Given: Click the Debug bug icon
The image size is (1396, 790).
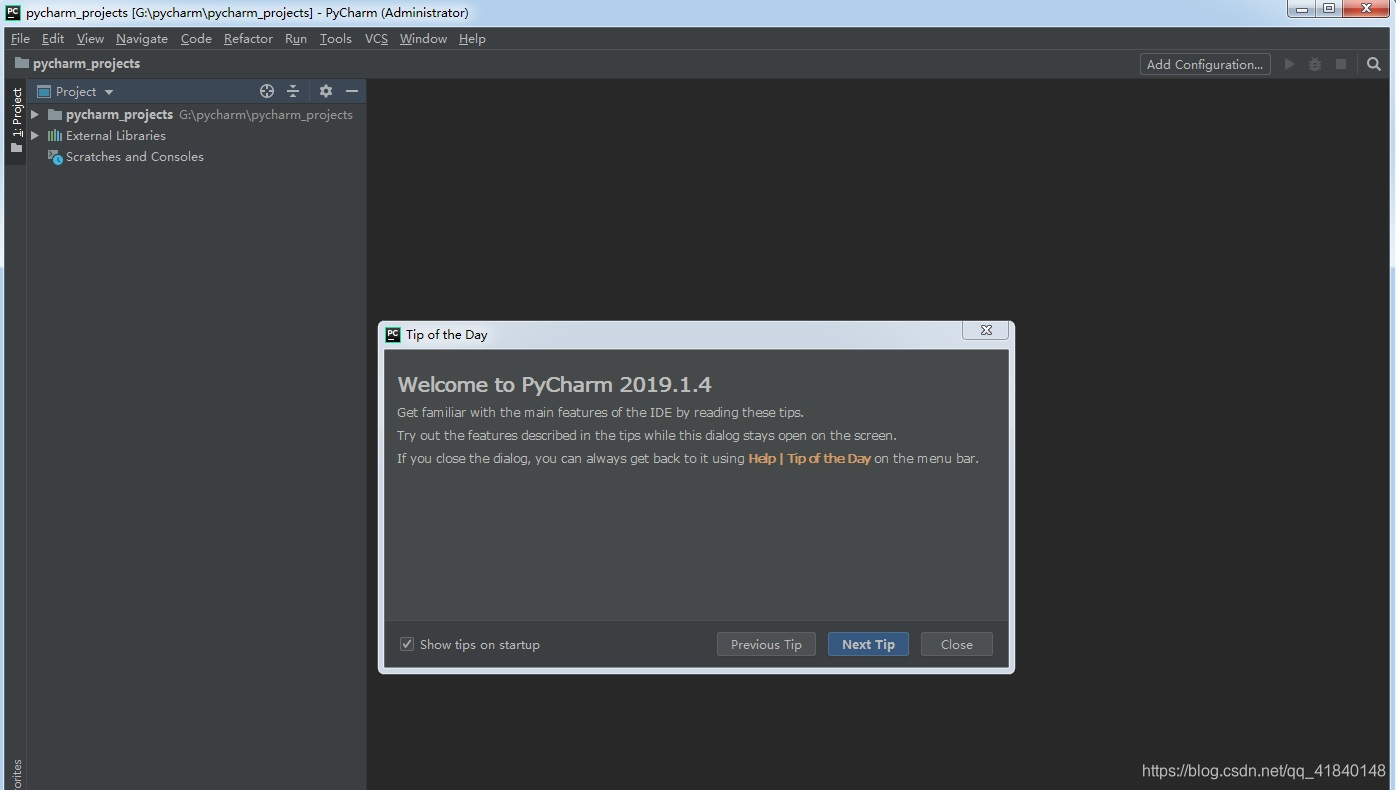Looking at the screenshot, I should click(x=1315, y=64).
